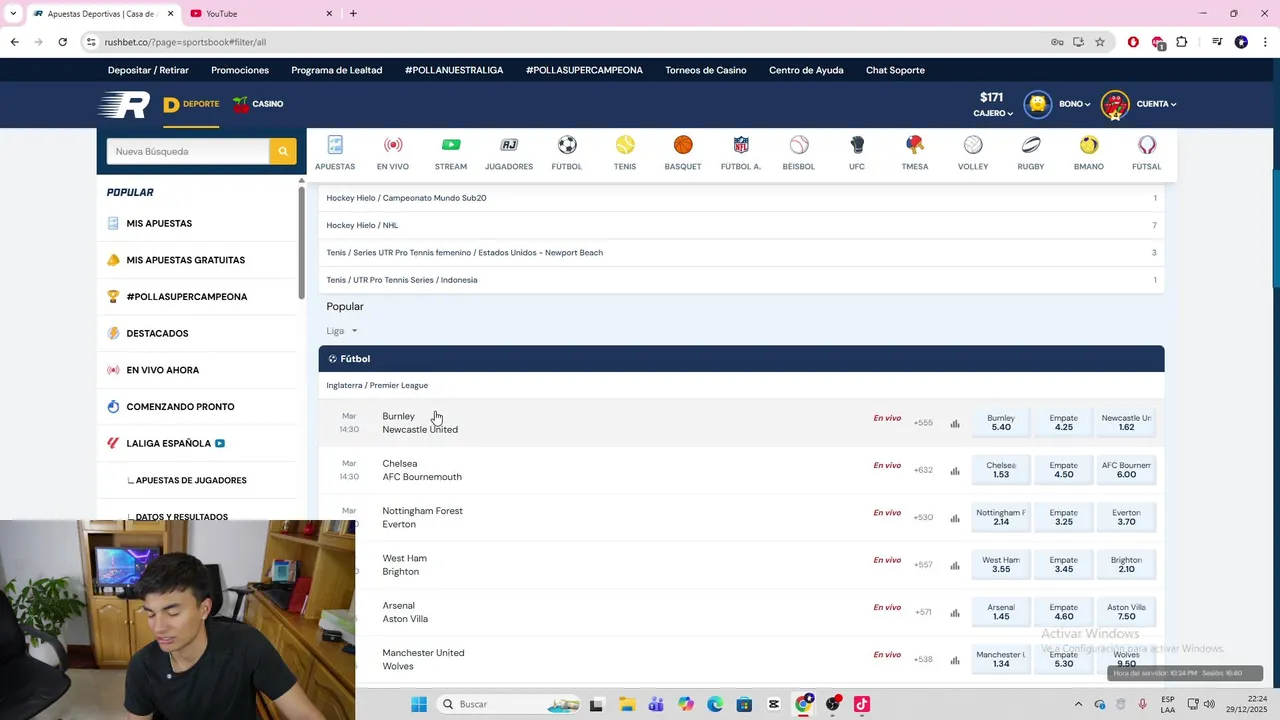
Task: Open the Chrome three-dot menu
Action: click(x=1264, y=42)
